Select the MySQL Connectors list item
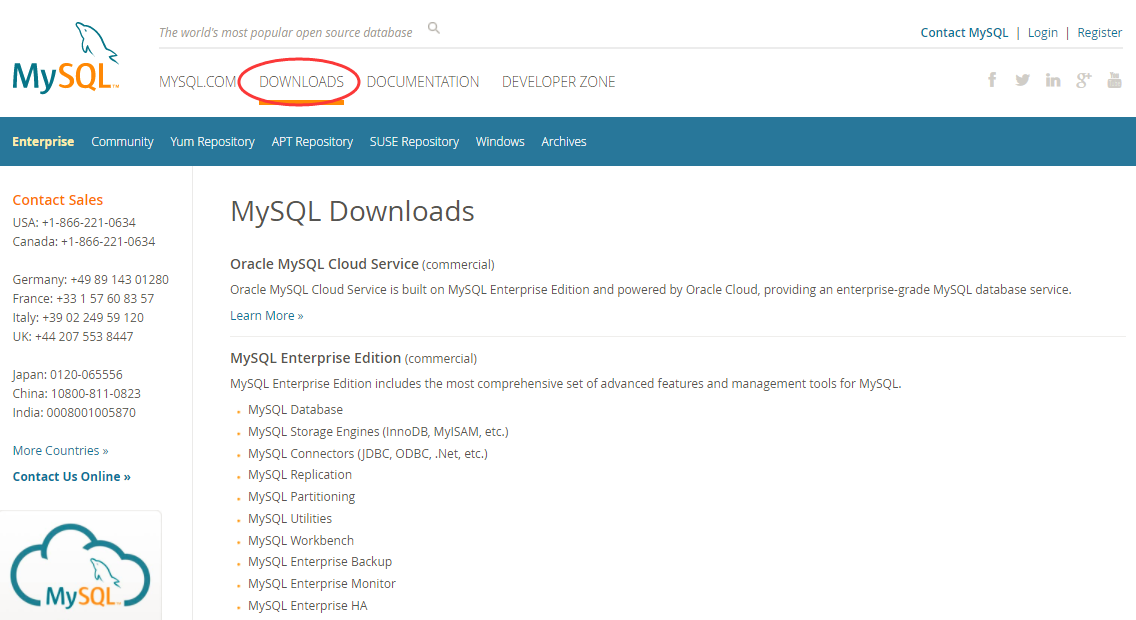Screen dimensions: 1136x620 (x=368, y=453)
